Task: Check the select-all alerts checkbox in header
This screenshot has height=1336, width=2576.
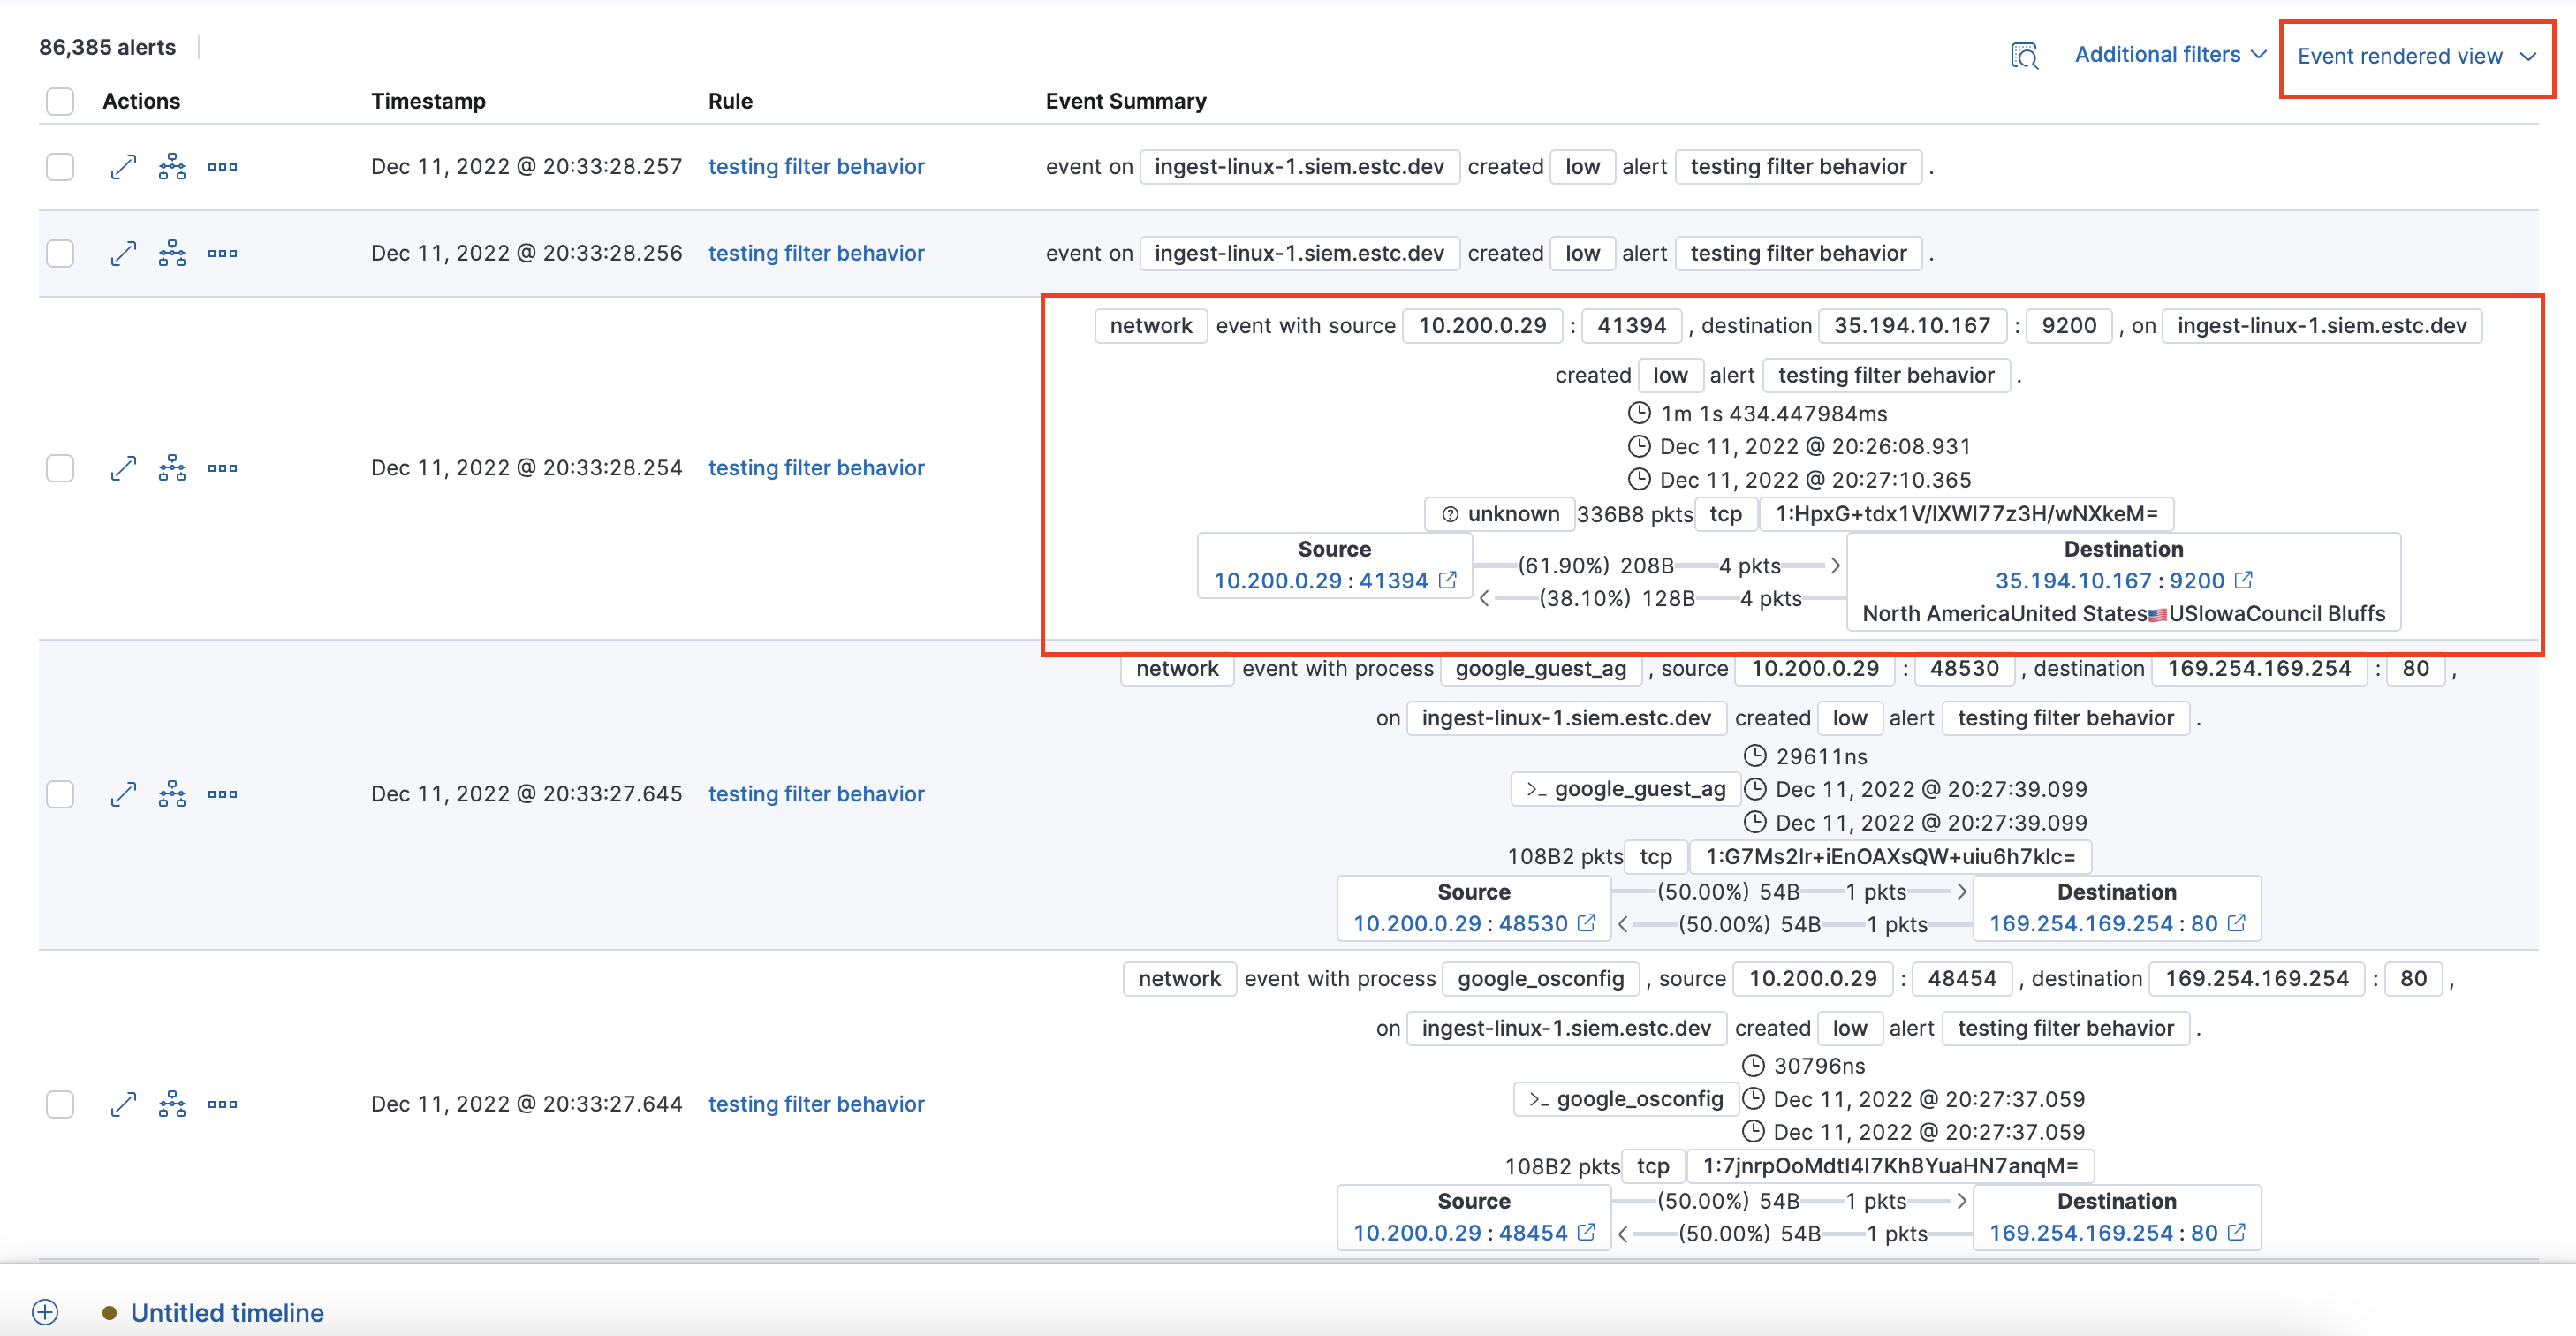Action: click(60, 101)
